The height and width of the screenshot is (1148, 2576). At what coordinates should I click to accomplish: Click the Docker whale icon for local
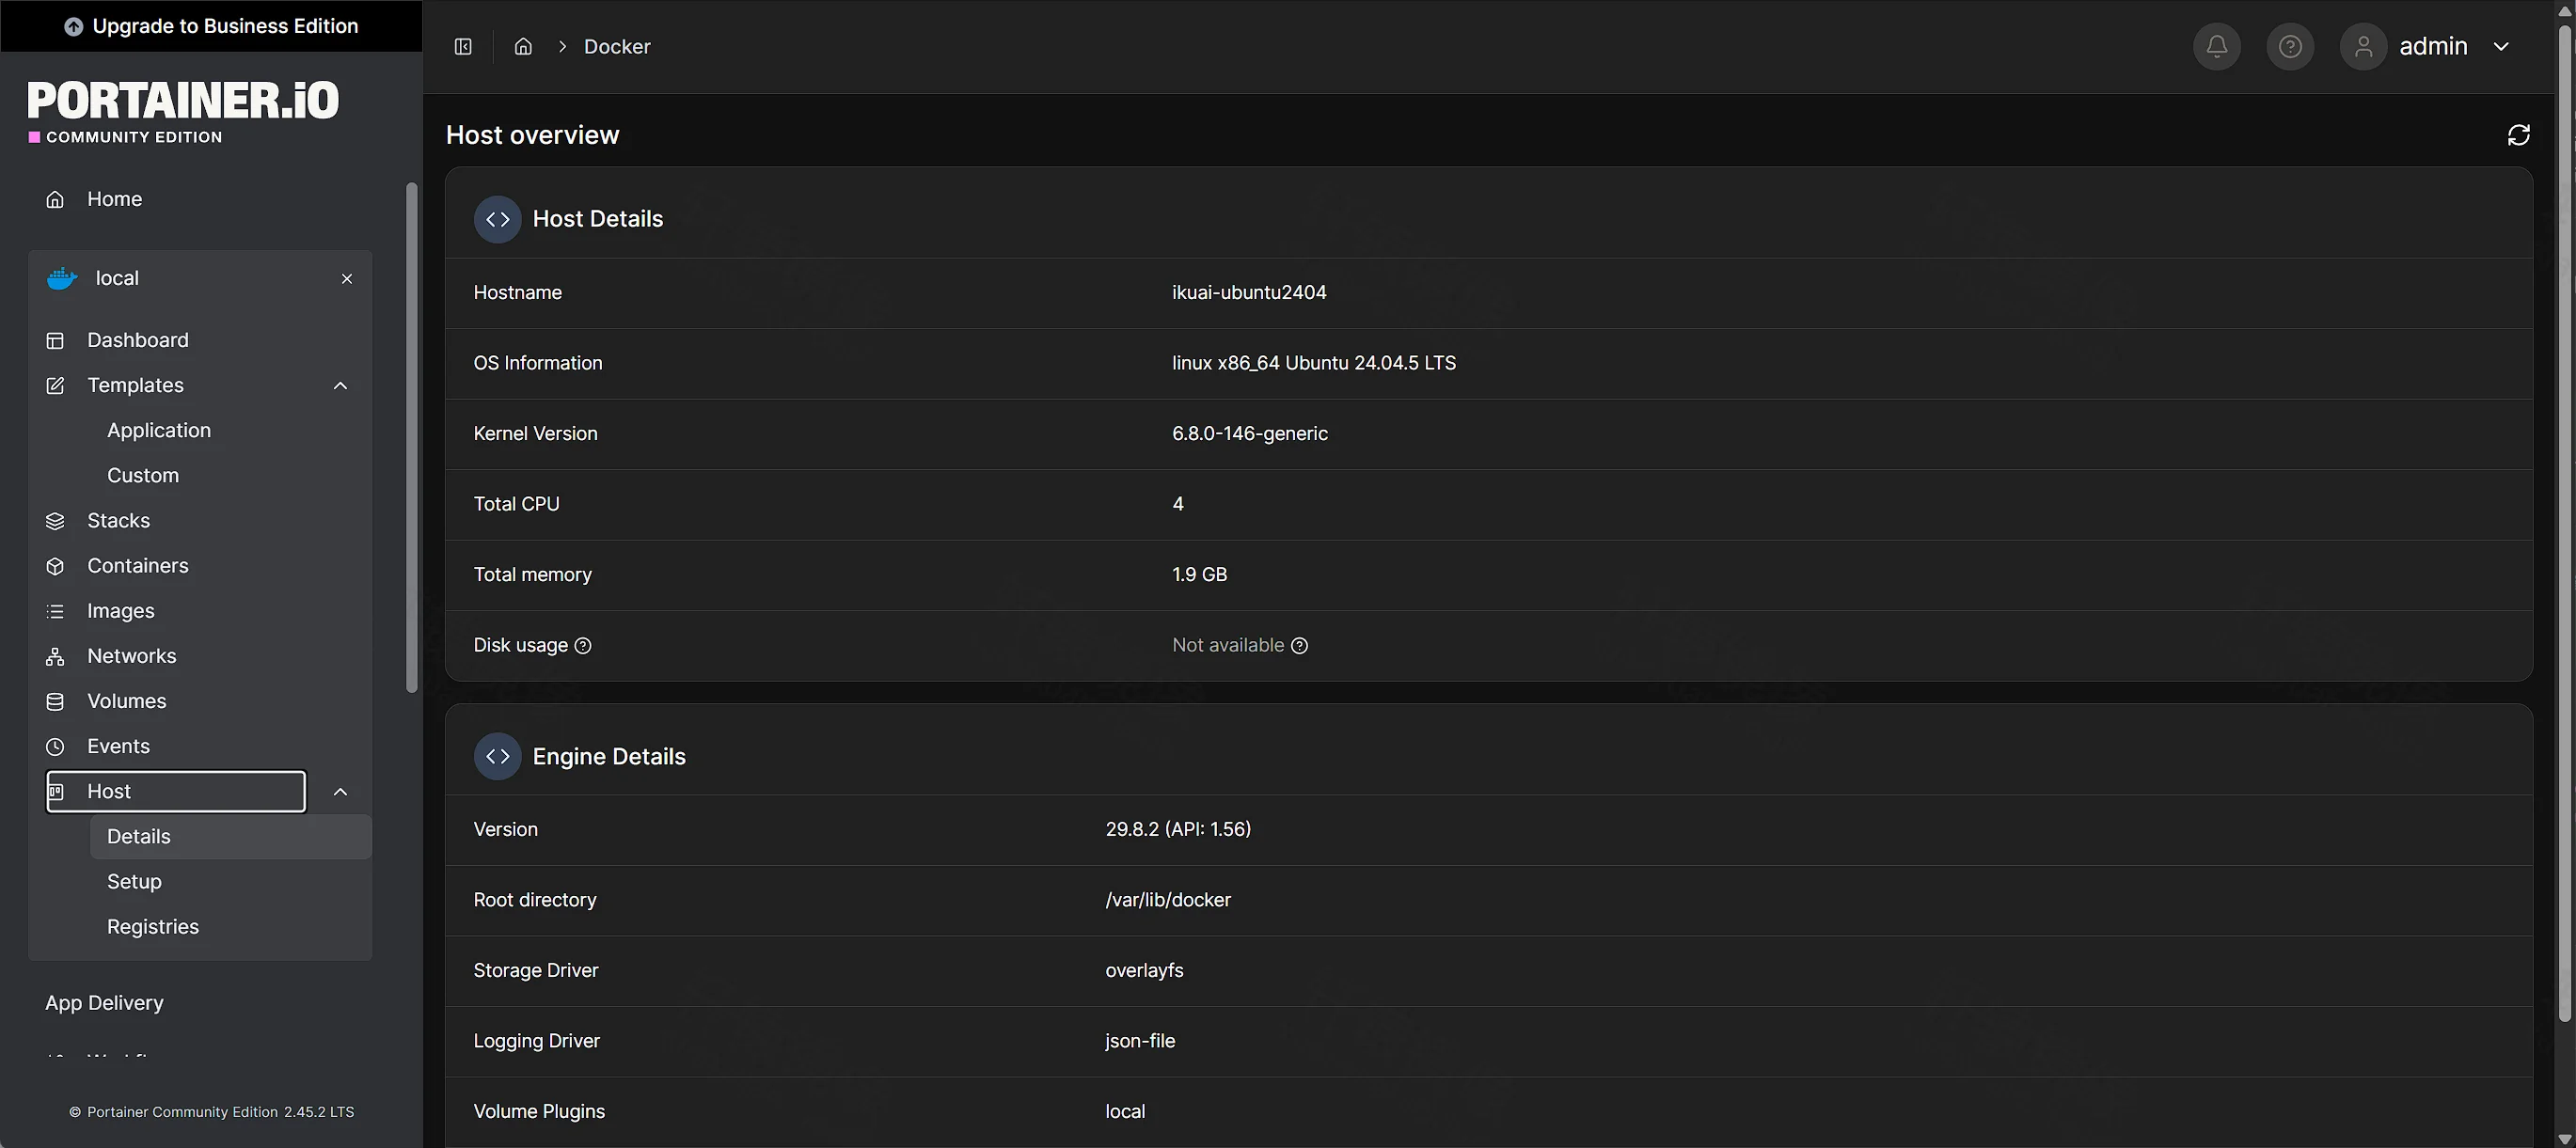tap(62, 279)
